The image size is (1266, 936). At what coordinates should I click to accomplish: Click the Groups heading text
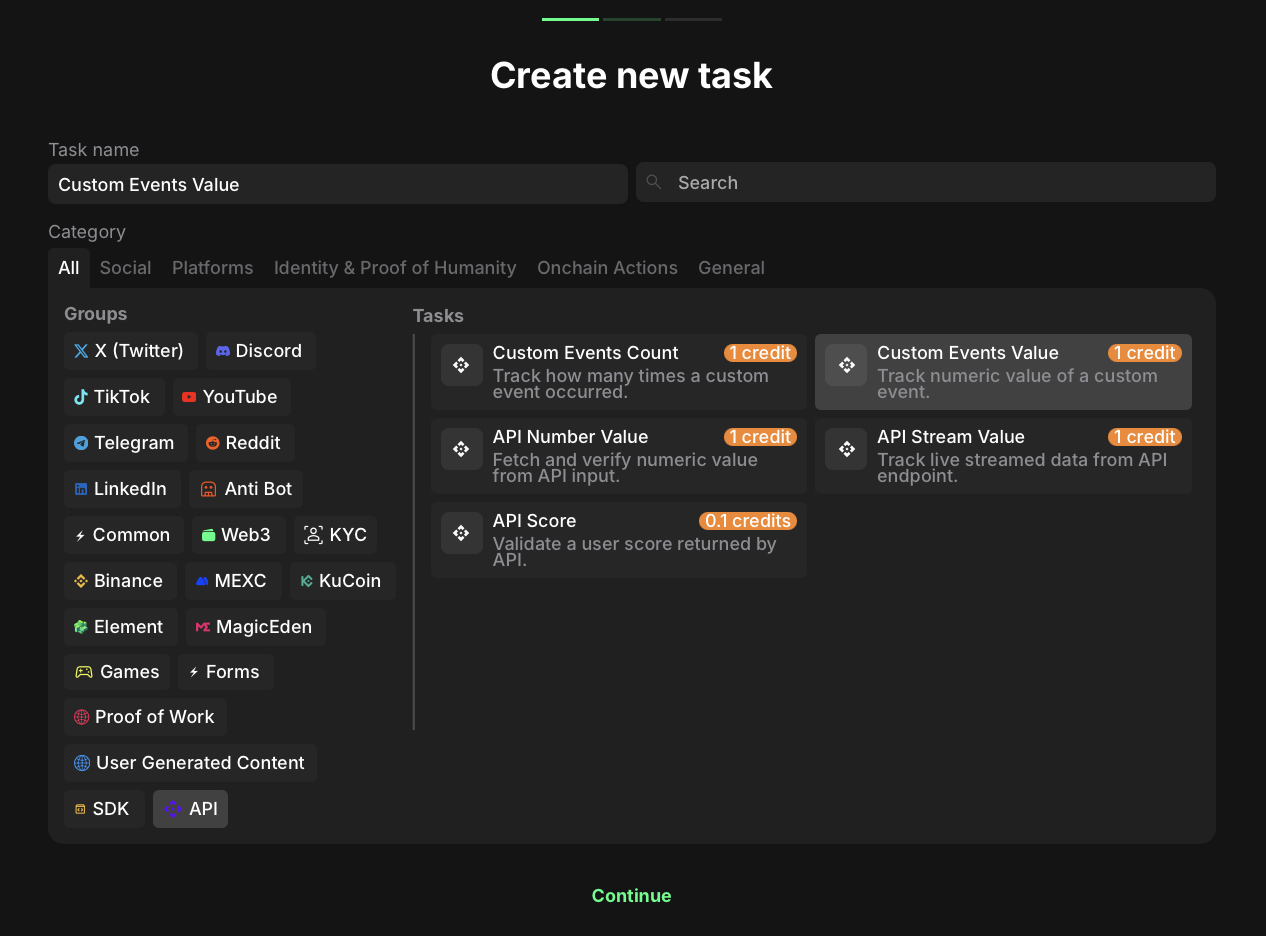click(96, 314)
